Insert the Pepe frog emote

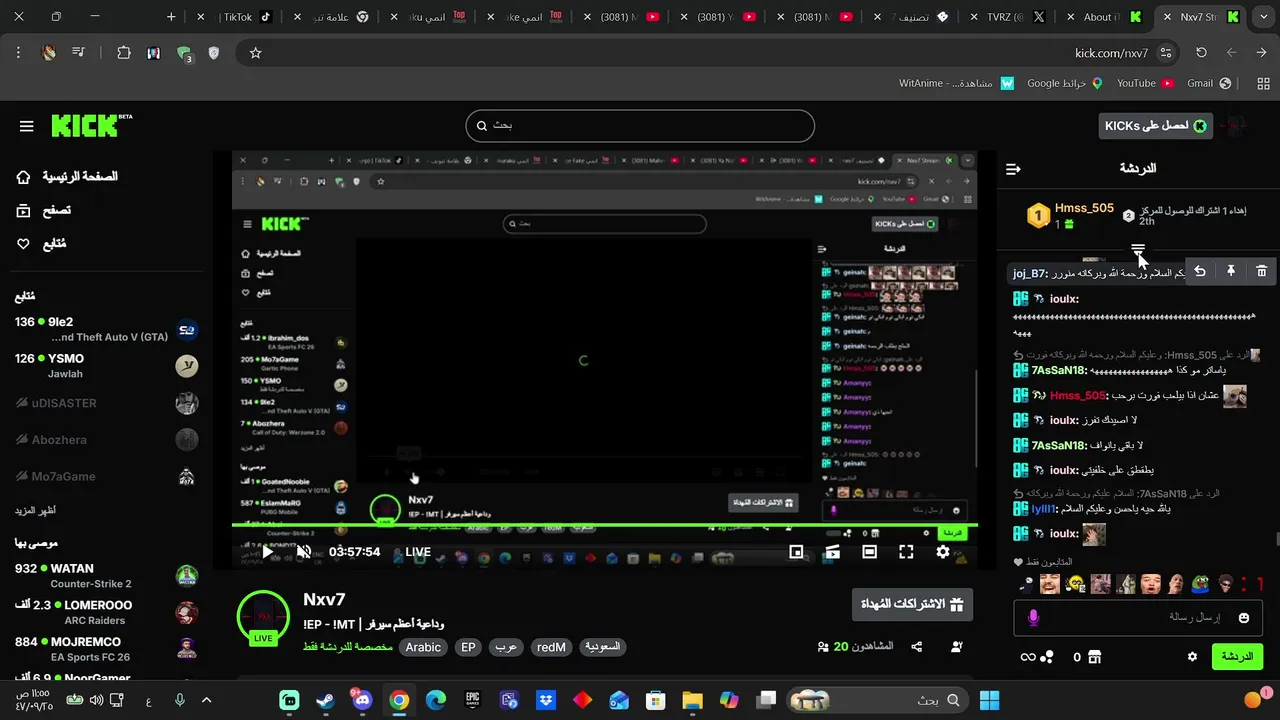pos(1200,584)
